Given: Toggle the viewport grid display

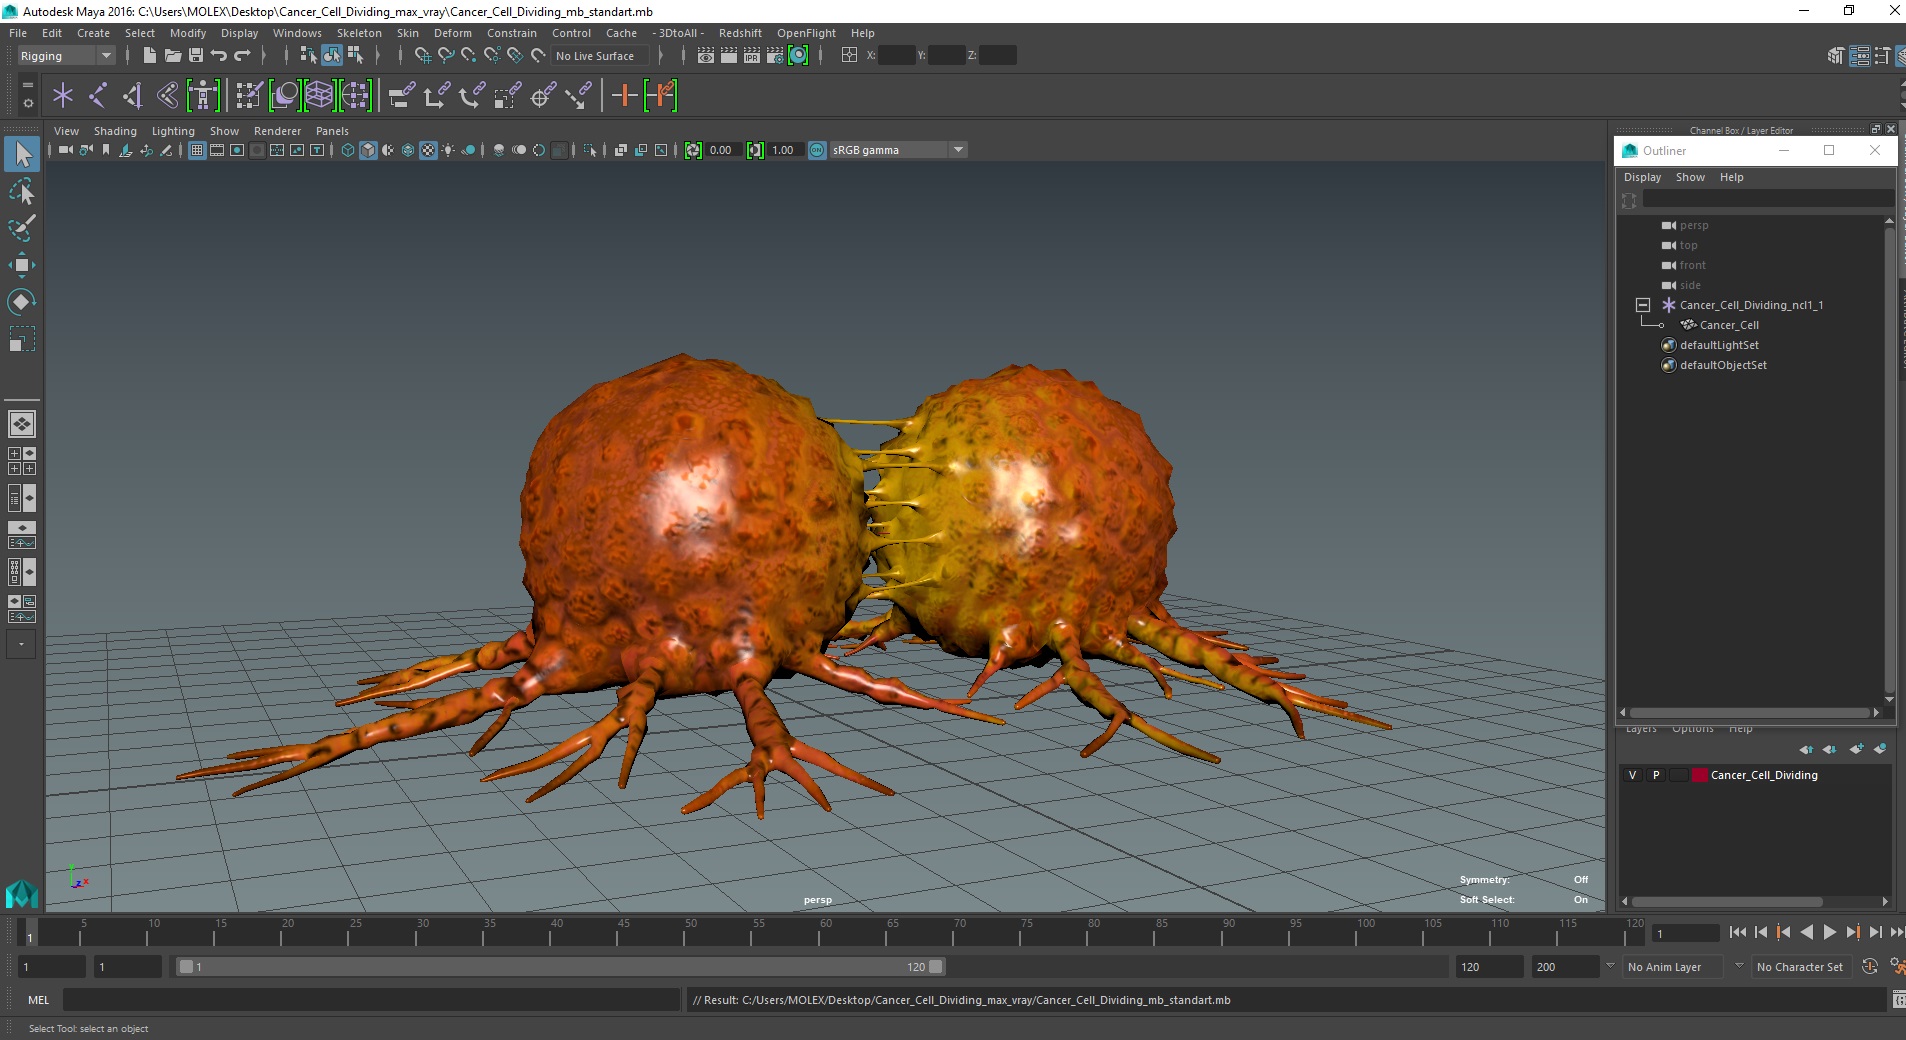Looking at the screenshot, I should [197, 150].
